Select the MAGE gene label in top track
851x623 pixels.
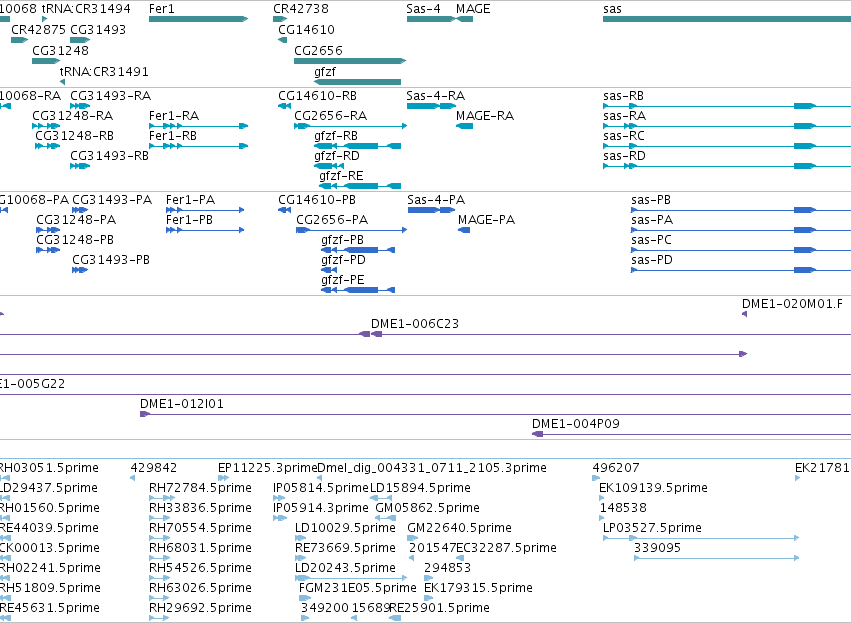pos(473,9)
